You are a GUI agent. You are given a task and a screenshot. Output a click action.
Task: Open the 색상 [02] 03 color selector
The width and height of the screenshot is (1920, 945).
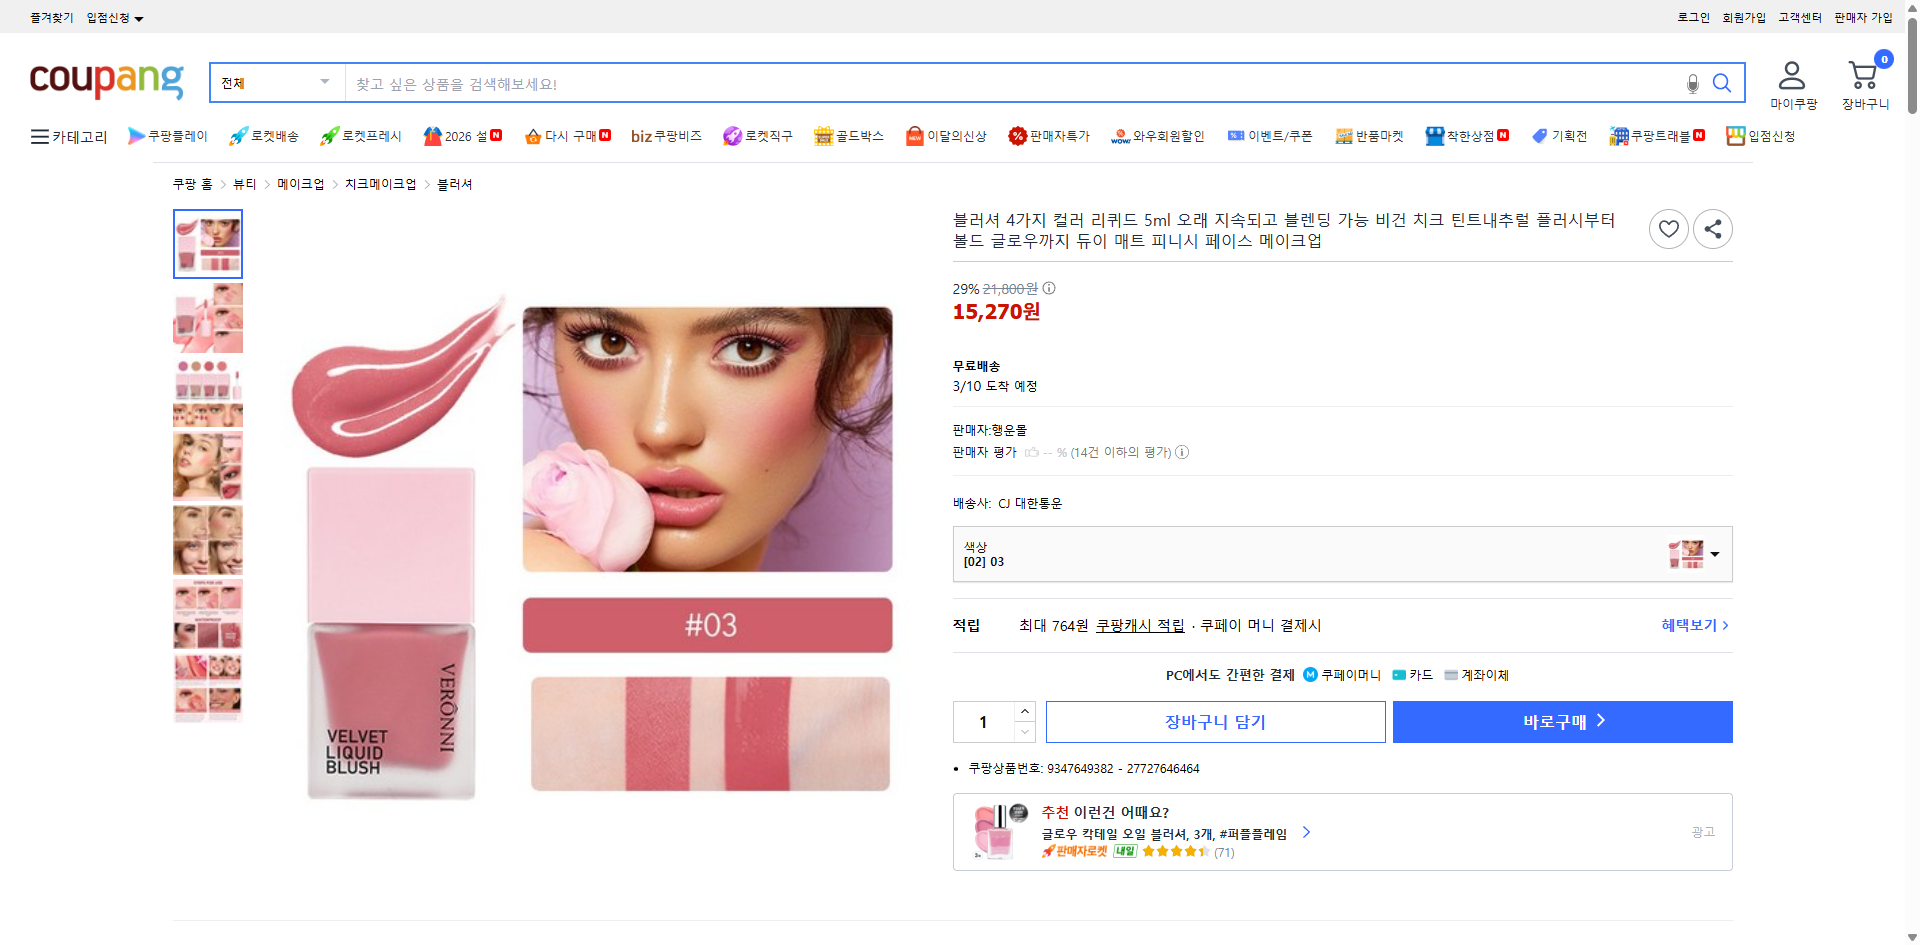(x=1342, y=554)
